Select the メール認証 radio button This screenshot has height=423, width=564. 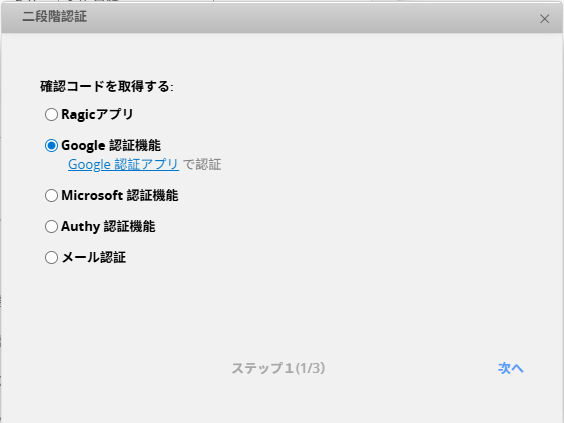click(x=51, y=258)
